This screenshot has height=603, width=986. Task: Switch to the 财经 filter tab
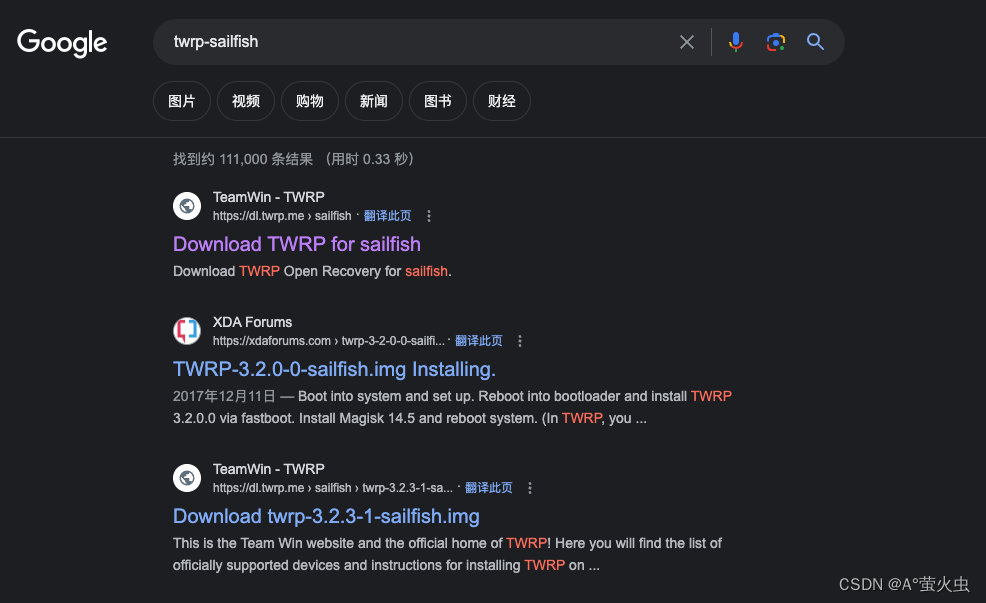502,101
